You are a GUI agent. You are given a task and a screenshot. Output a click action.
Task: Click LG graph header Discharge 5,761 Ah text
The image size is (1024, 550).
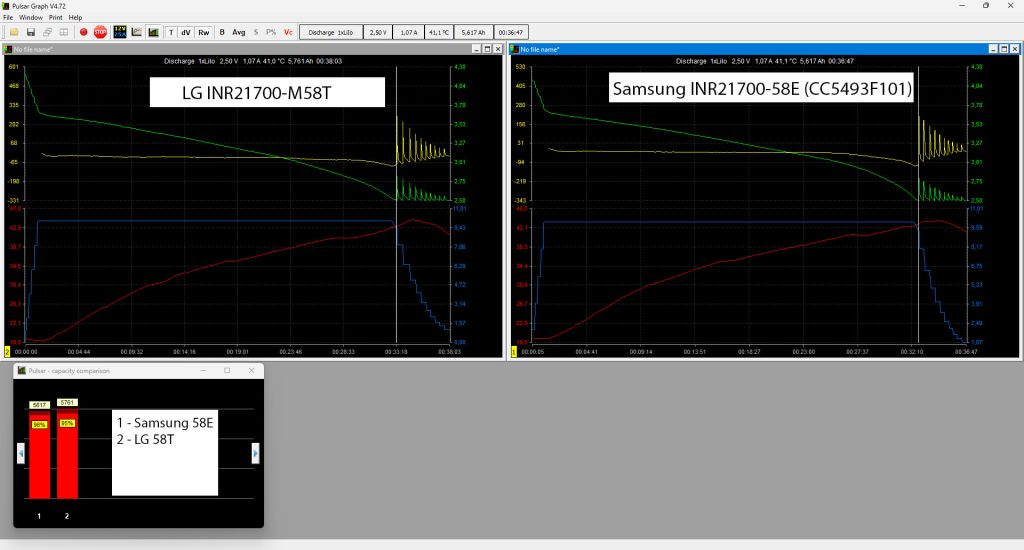(x=253, y=61)
